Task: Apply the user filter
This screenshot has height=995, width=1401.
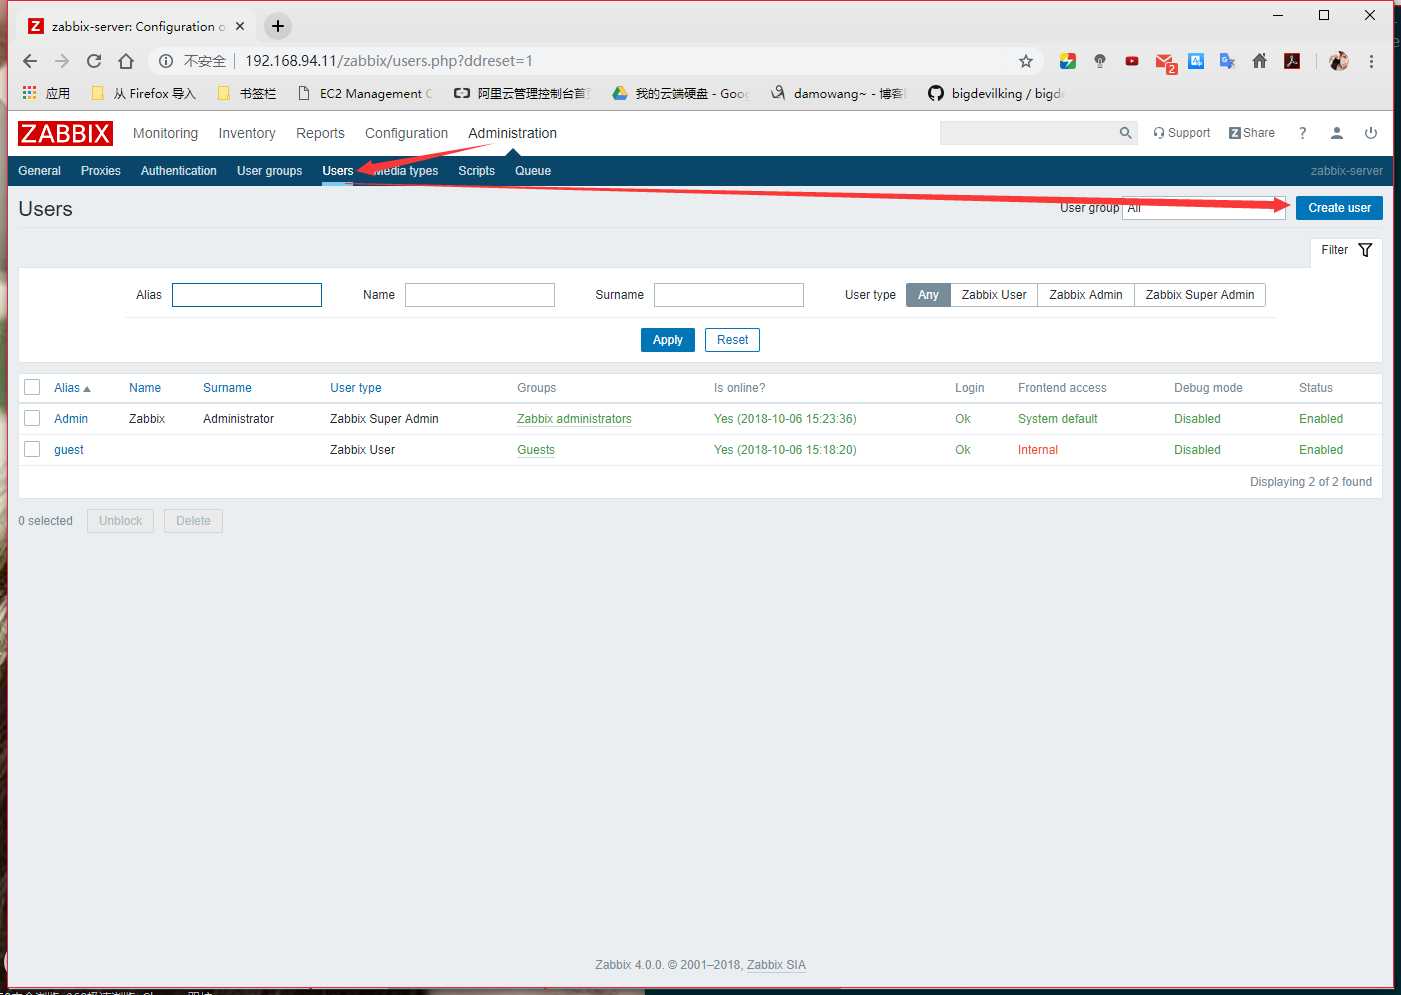Action: [667, 340]
